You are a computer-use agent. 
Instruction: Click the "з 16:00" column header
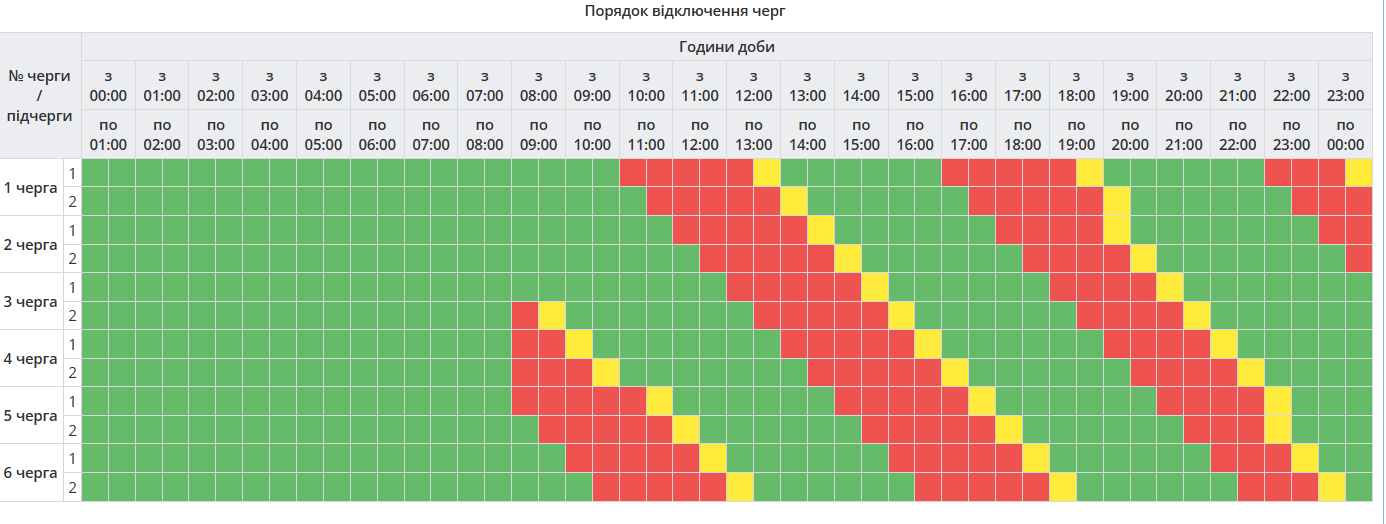pos(968,86)
